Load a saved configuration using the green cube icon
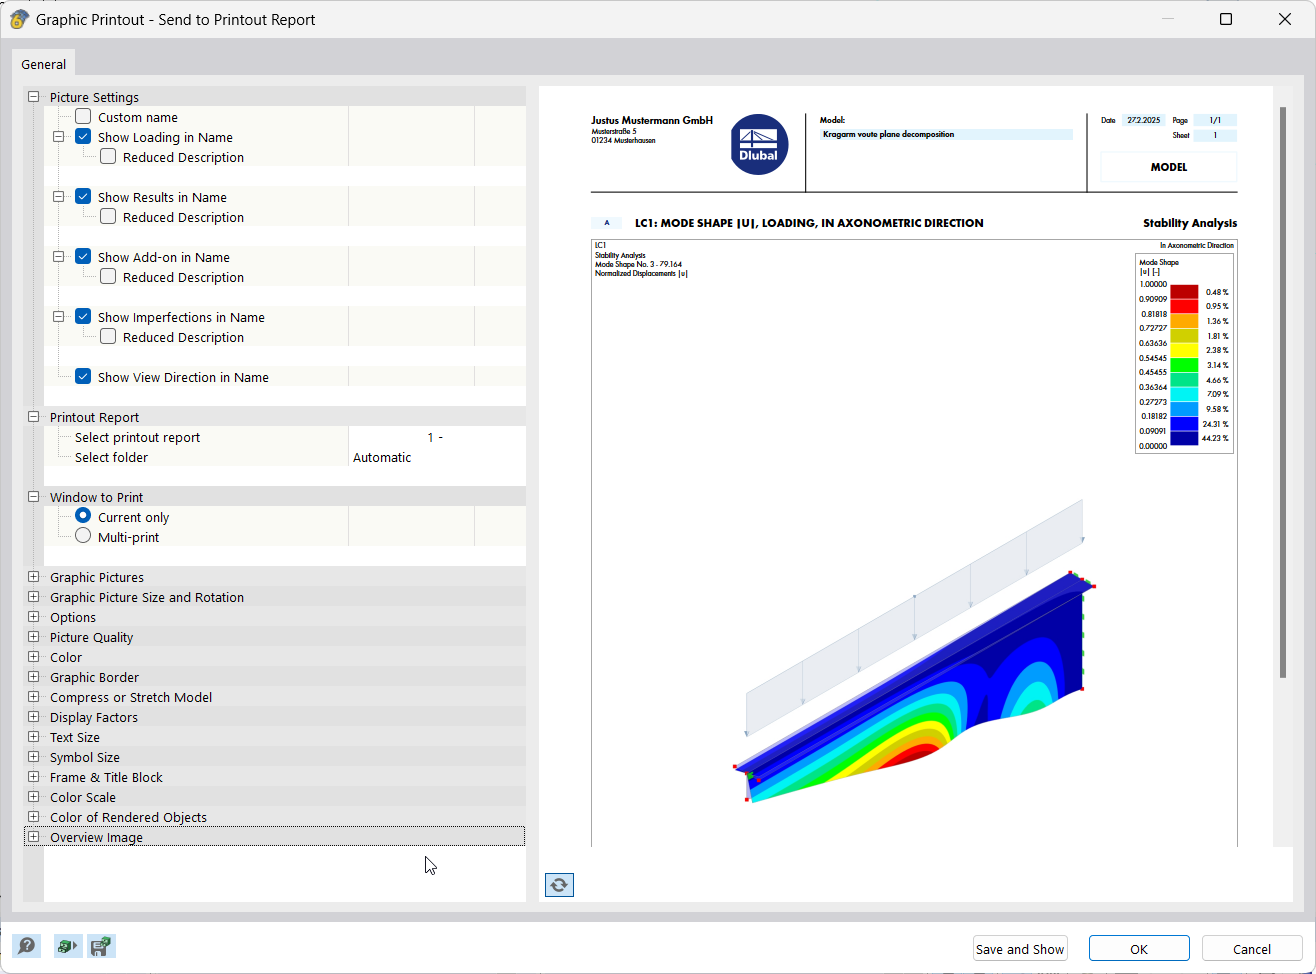The height and width of the screenshot is (974, 1316). click(68, 945)
